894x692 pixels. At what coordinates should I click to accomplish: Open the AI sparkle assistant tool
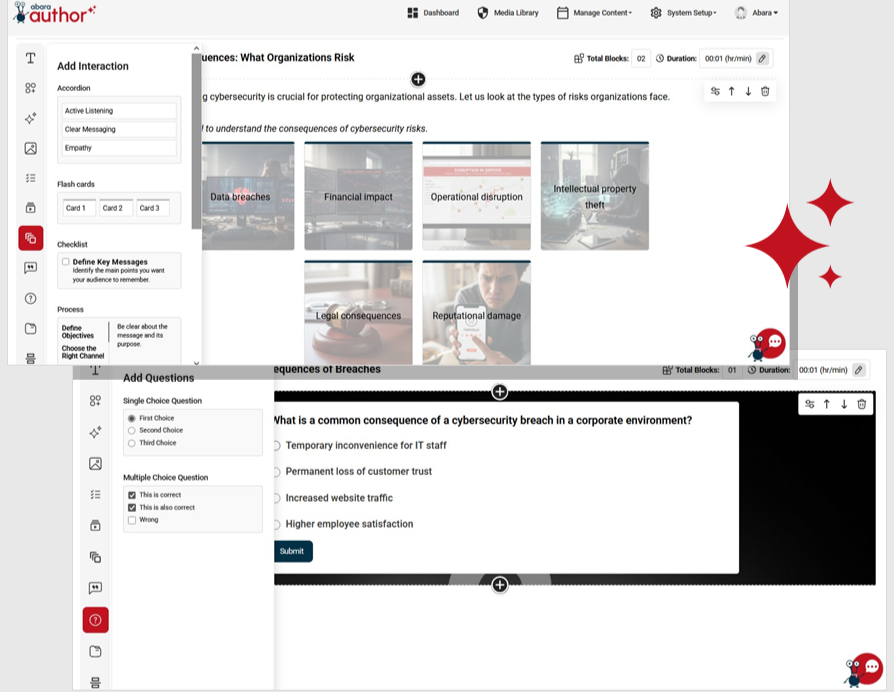[31, 118]
